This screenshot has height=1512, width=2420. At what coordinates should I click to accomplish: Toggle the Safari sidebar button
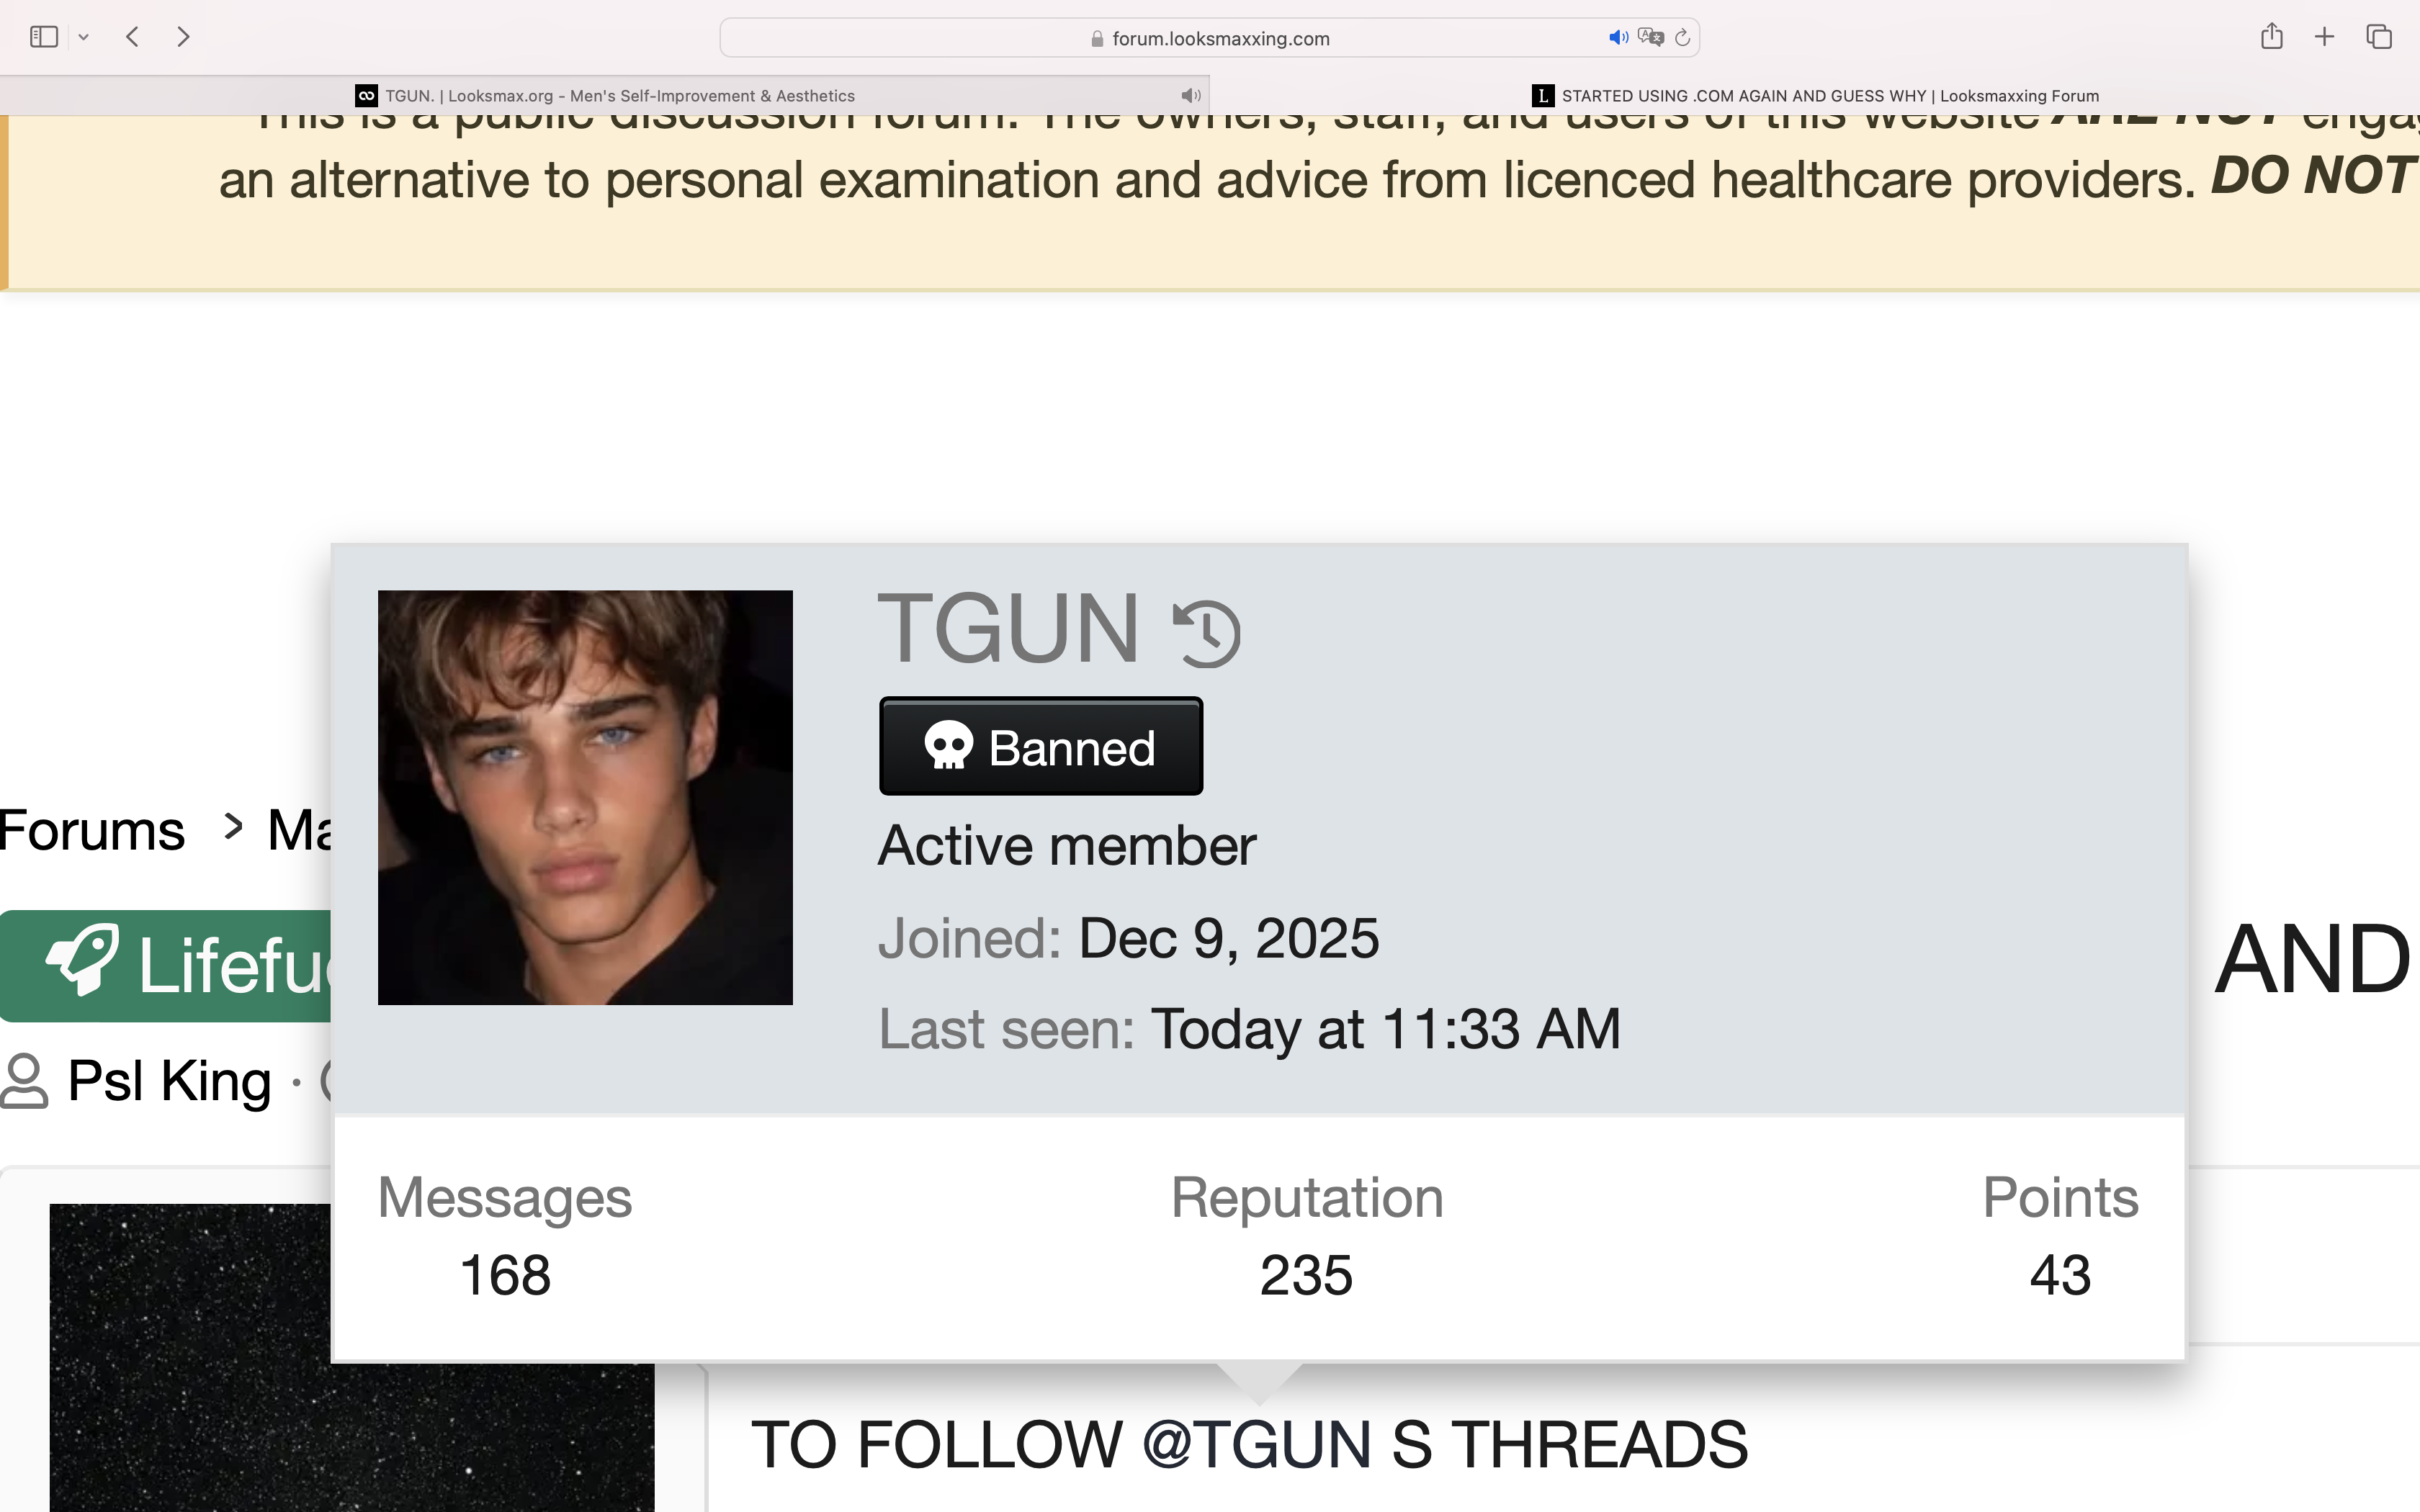[44, 37]
